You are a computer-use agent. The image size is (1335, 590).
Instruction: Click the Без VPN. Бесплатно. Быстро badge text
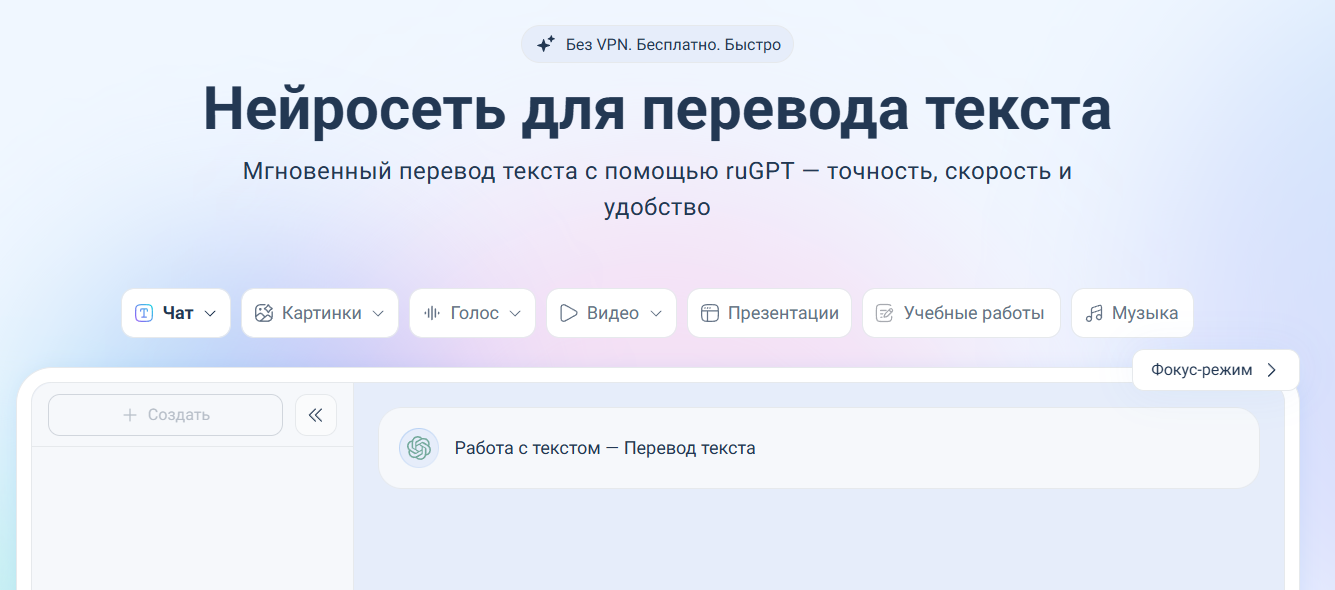672,44
